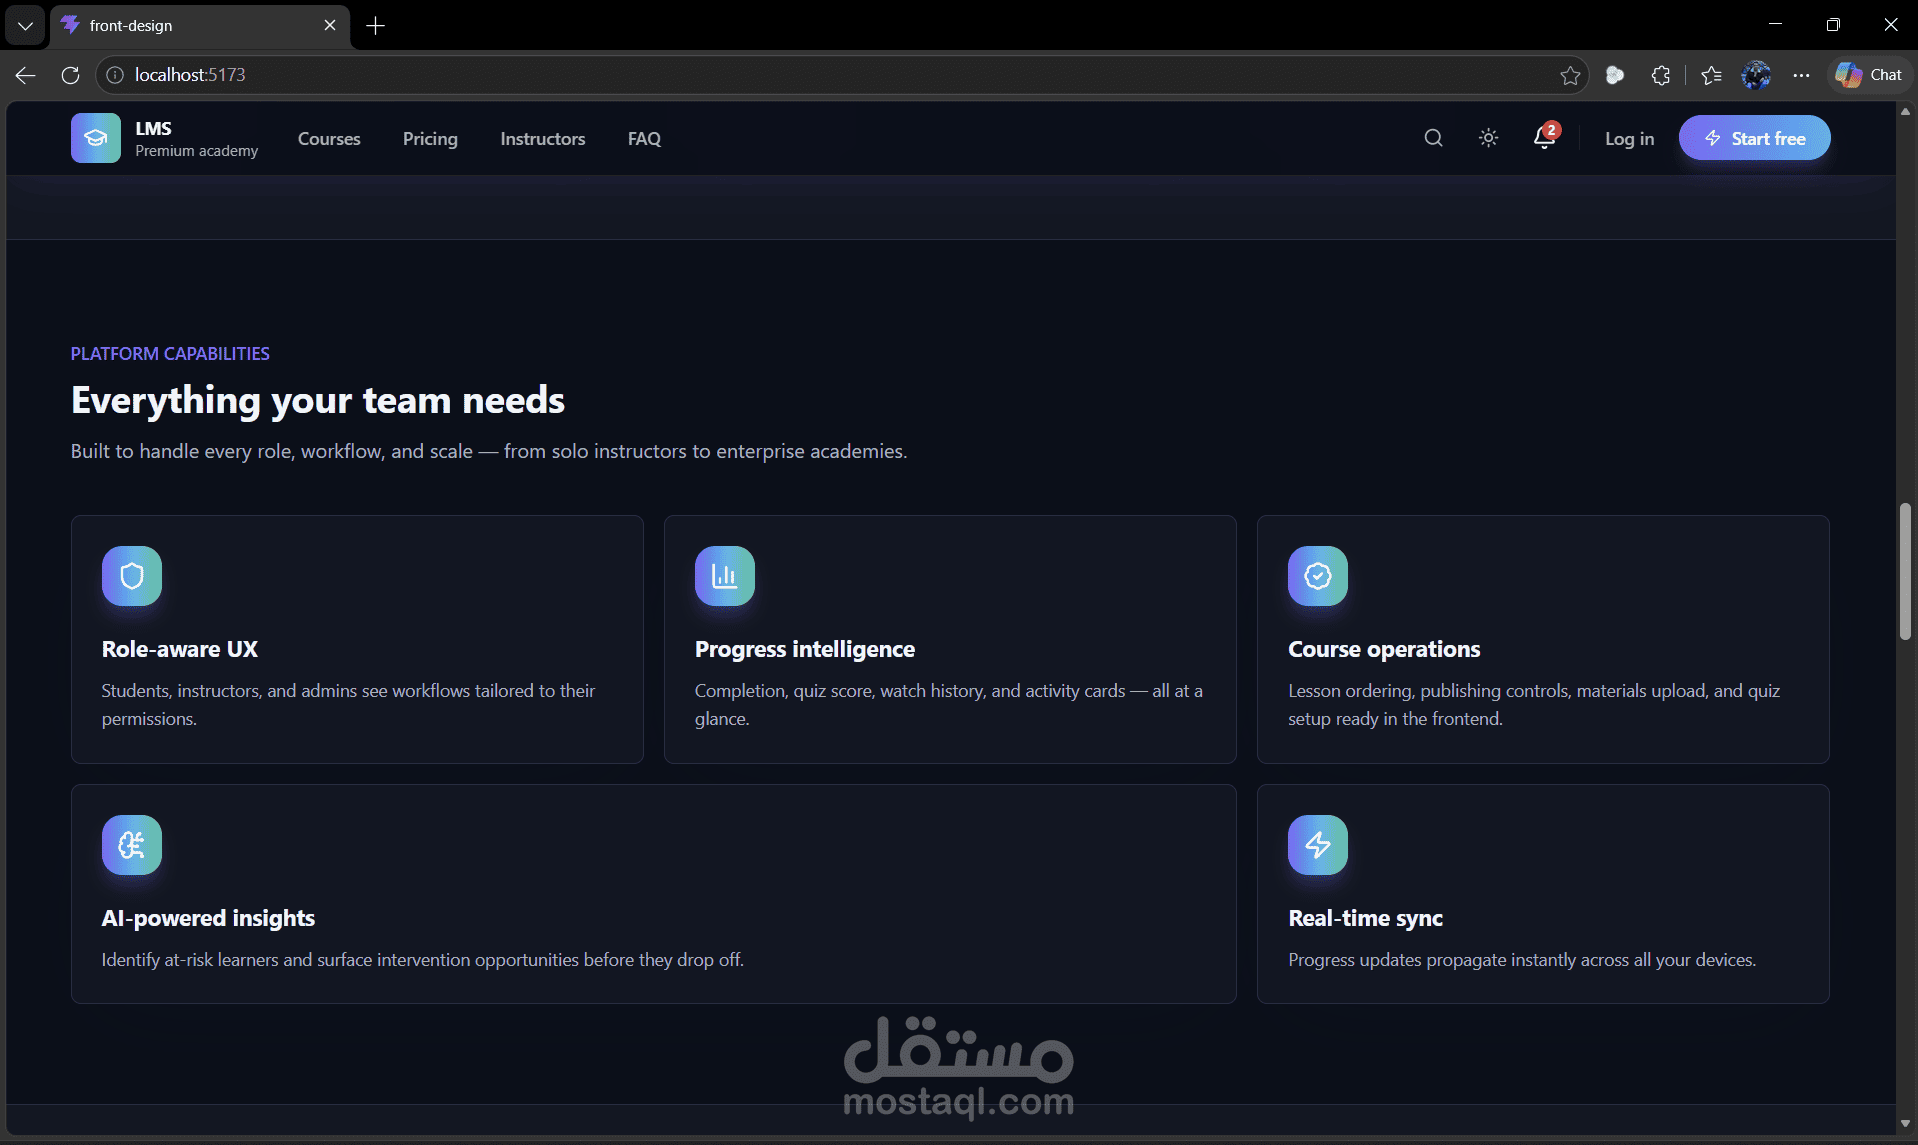
Task: Click the Real-time sync lightning icon
Action: [x=1318, y=845]
